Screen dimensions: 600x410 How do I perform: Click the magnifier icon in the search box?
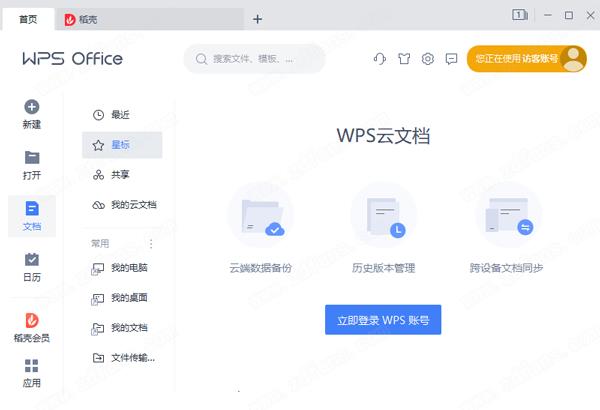201,59
